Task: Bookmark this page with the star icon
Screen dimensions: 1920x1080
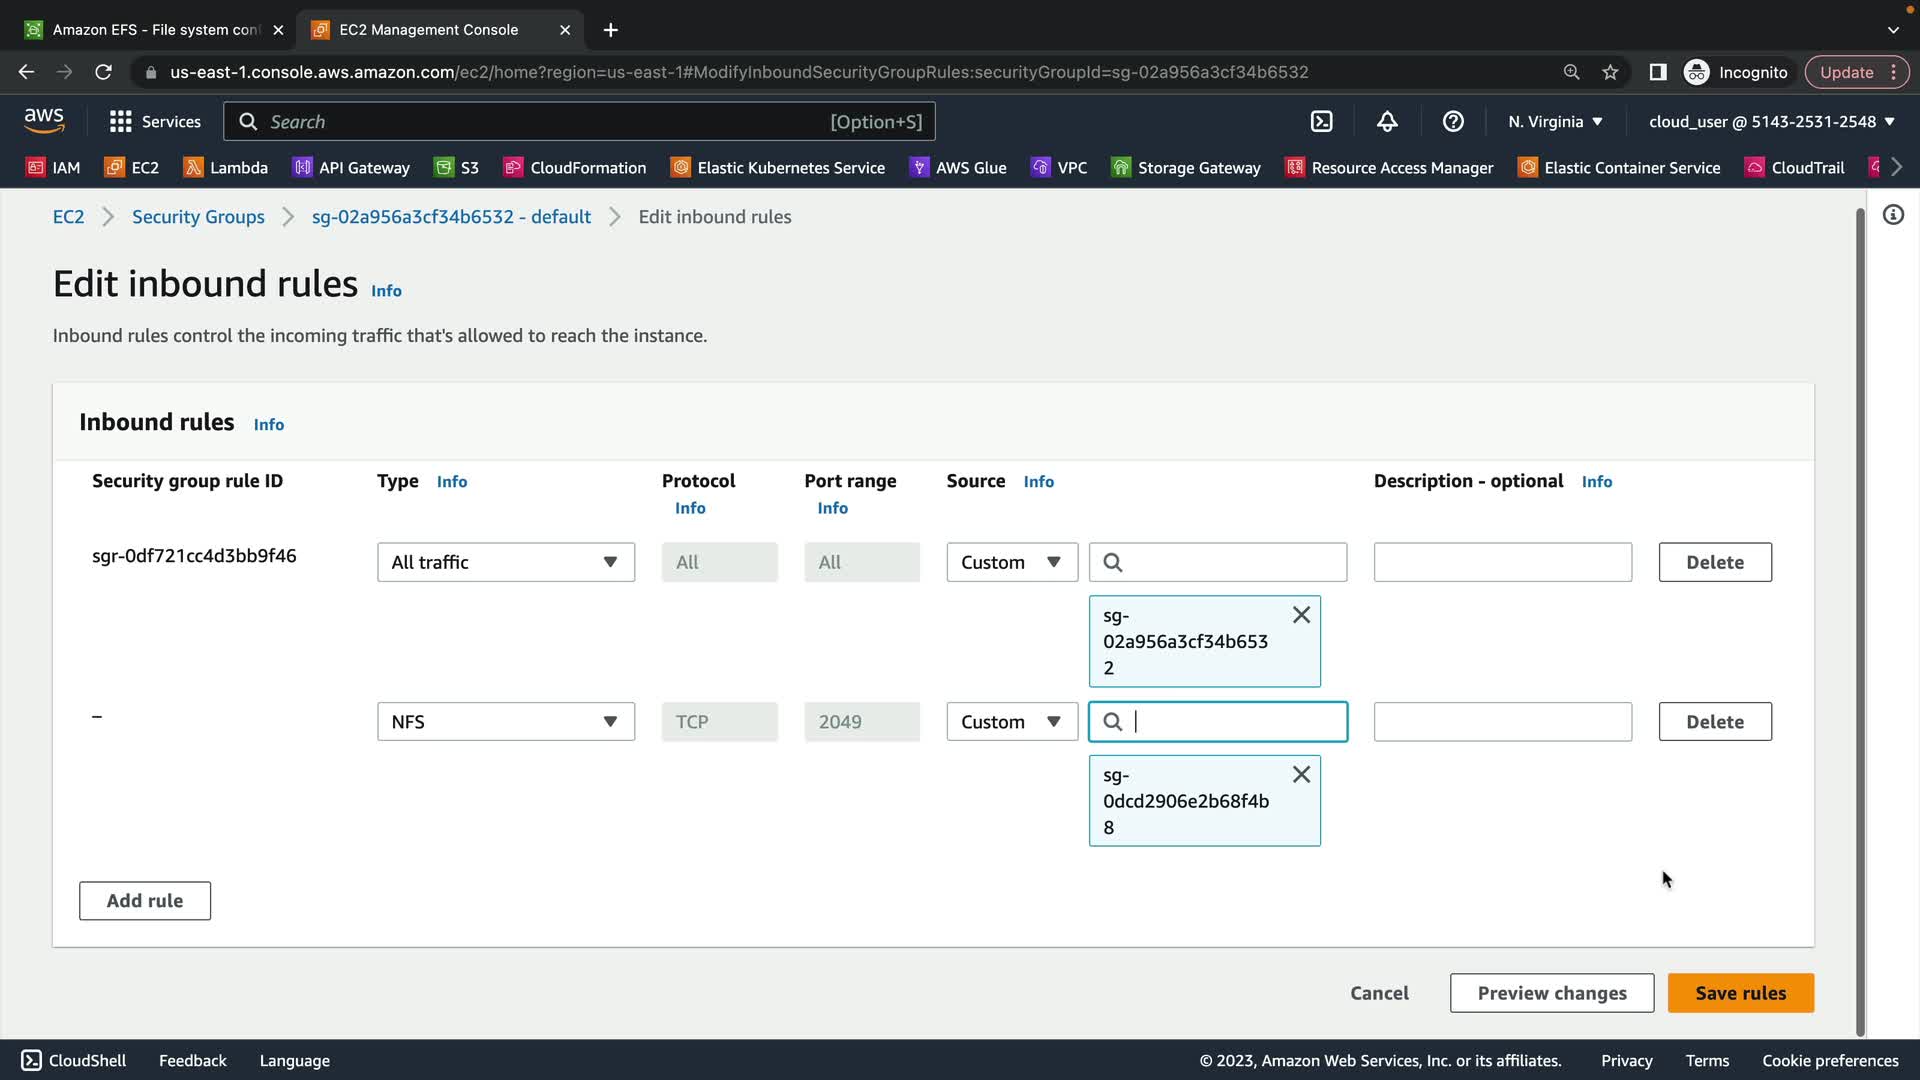Action: (1610, 72)
